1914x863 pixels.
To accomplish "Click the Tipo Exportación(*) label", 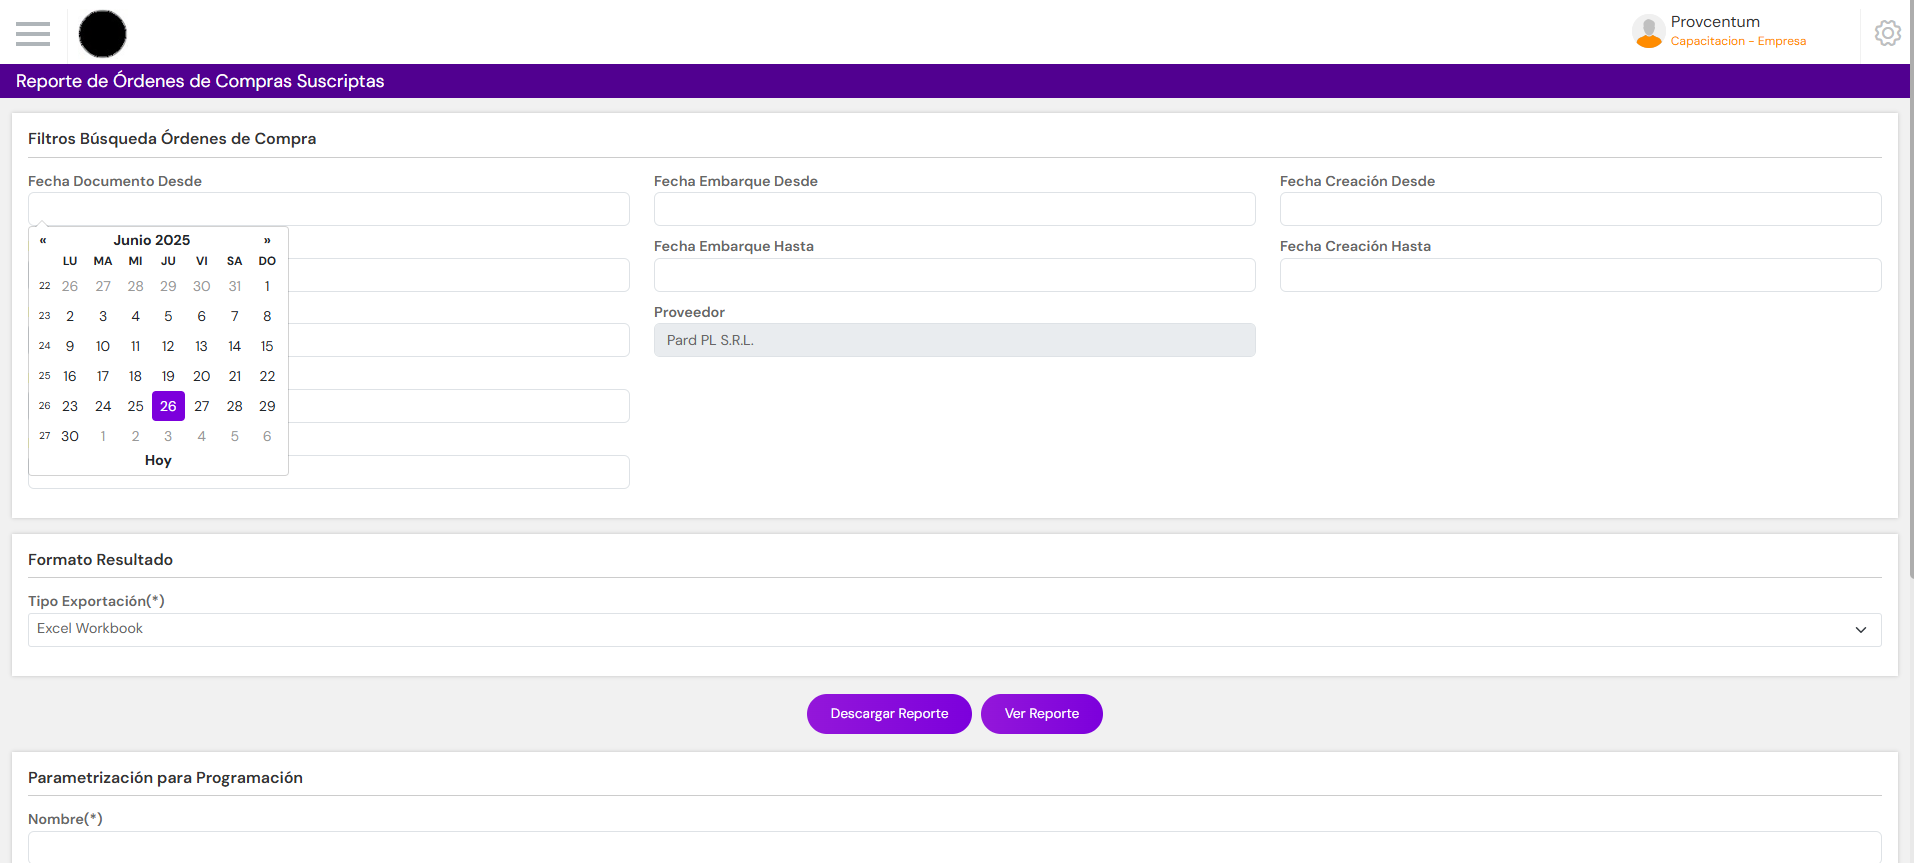I will [x=96, y=601].
